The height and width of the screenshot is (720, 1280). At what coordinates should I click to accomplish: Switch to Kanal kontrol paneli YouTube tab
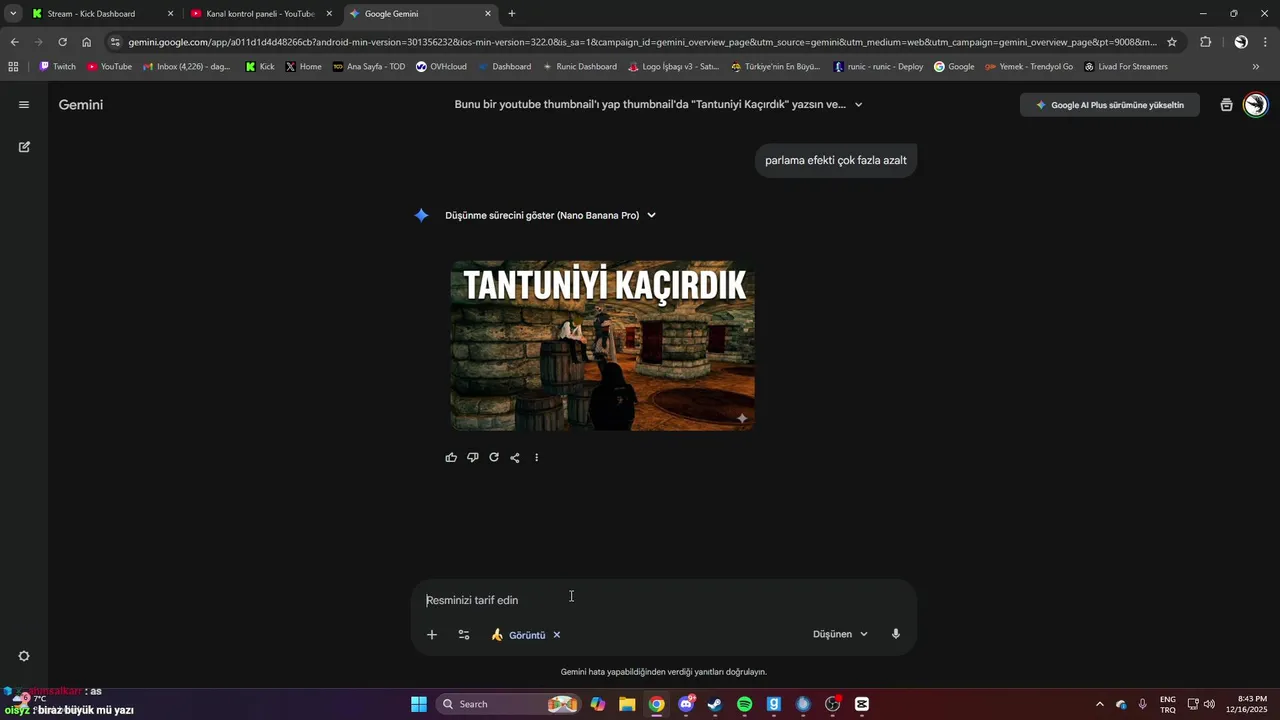(262, 14)
